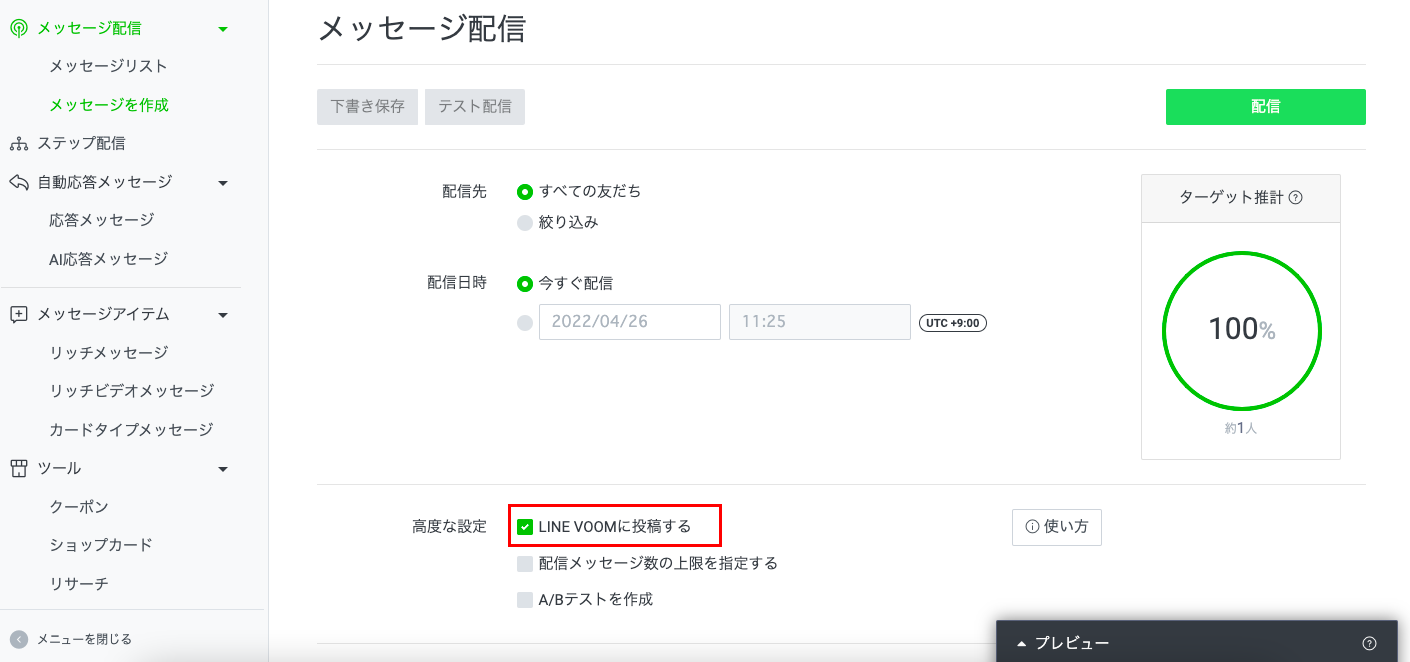This screenshot has width=1410, height=662.
Task: Click the 100% target estimate progress circle
Action: point(1241,330)
